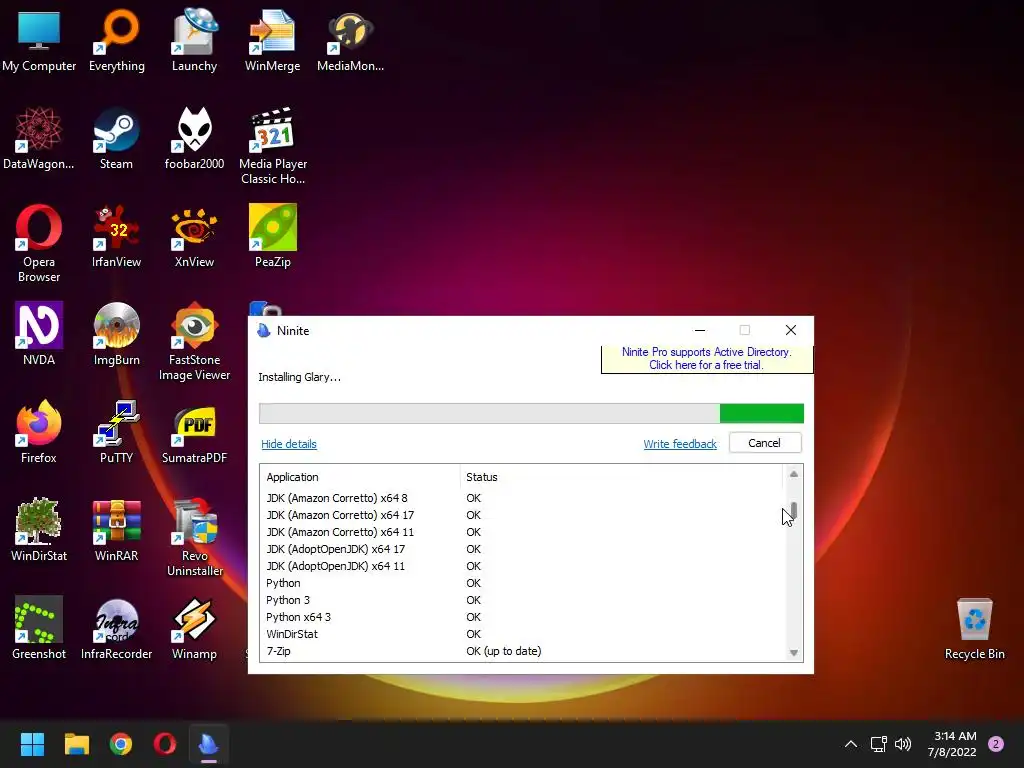Select the PuTTY desktop shortcut
This screenshot has width=1024, height=768.
tap(116, 432)
